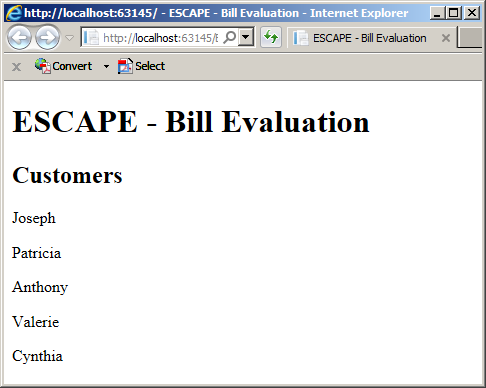Click the customer name Patricia
This screenshot has height=388, width=486.
pos(36,253)
